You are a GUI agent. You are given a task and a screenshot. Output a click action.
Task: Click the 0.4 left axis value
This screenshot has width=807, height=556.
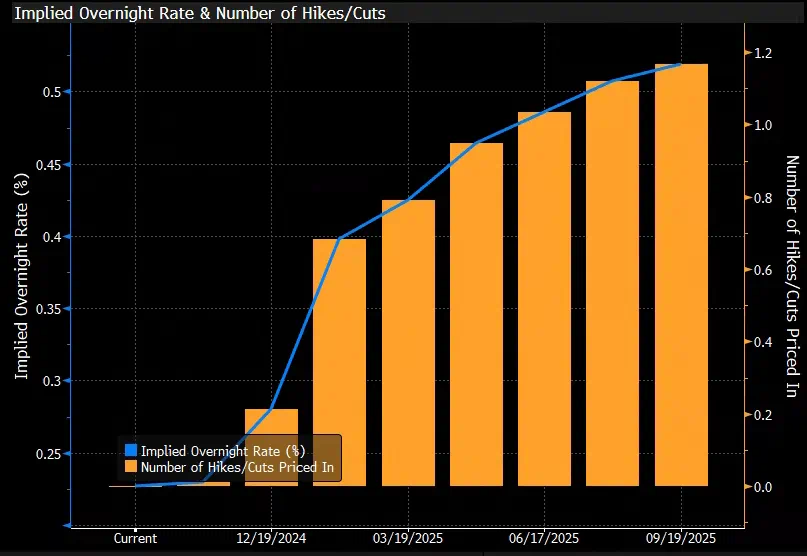tap(51, 237)
